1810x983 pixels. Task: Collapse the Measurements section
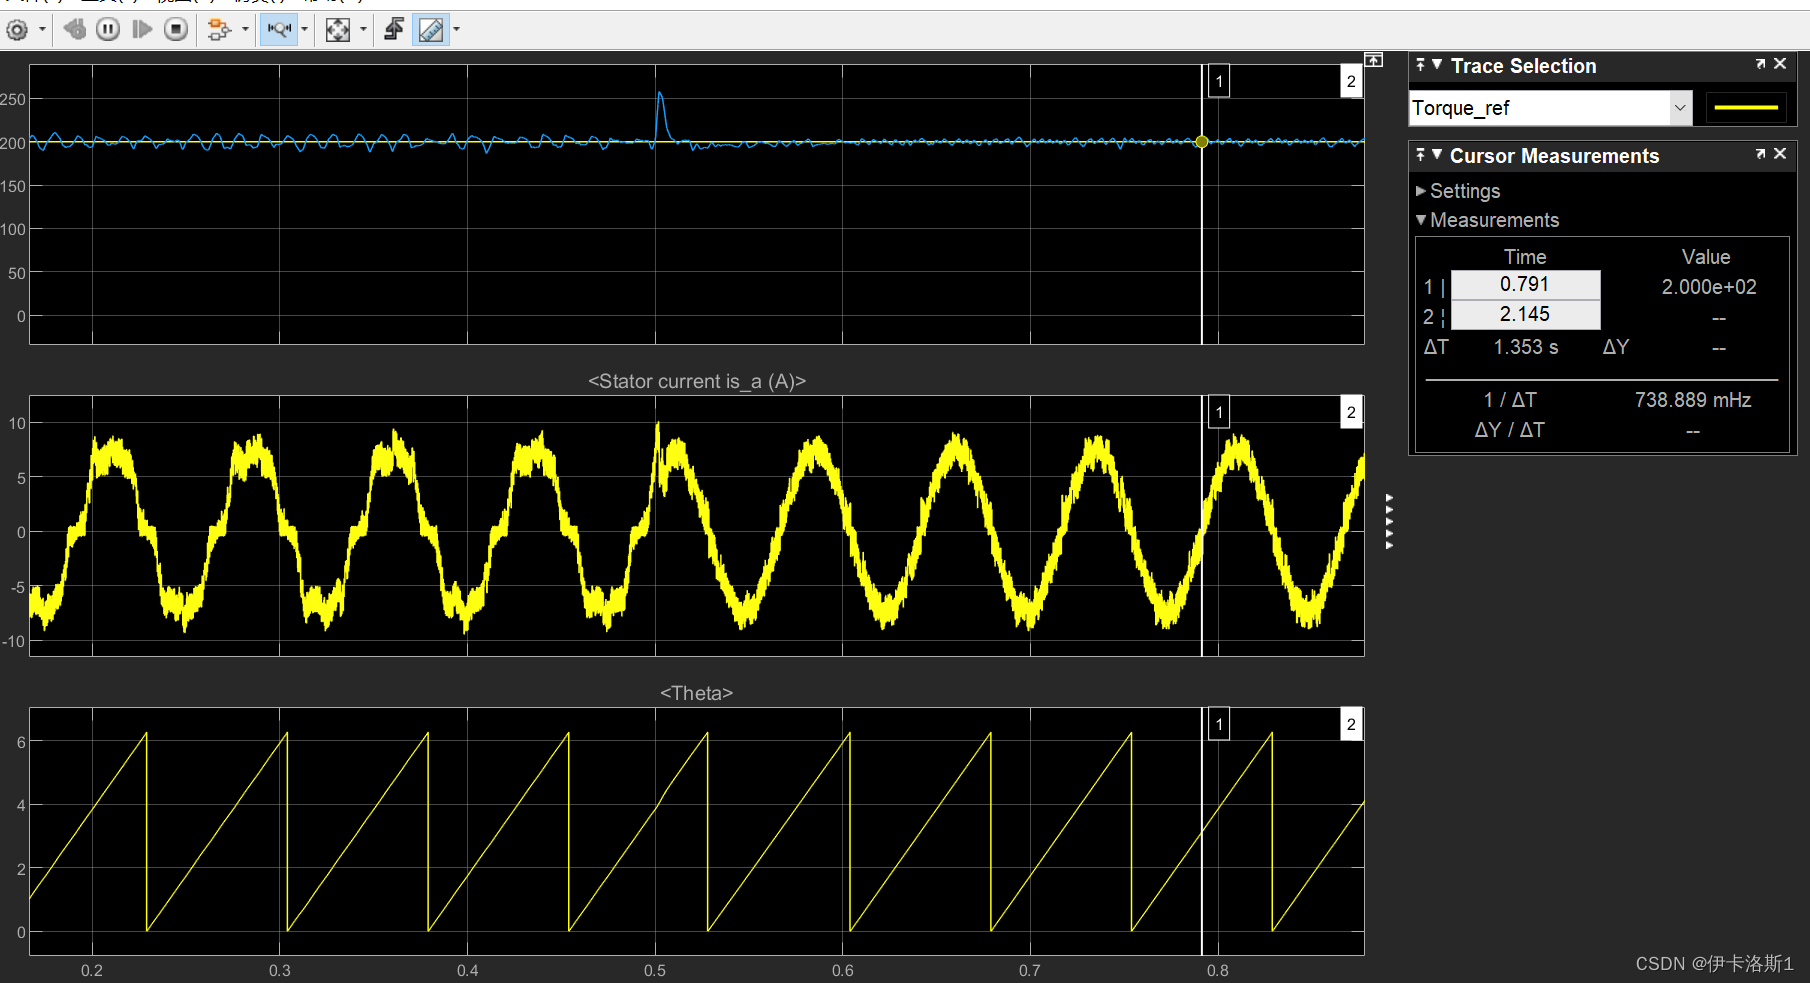pyautogui.click(x=1422, y=220)
